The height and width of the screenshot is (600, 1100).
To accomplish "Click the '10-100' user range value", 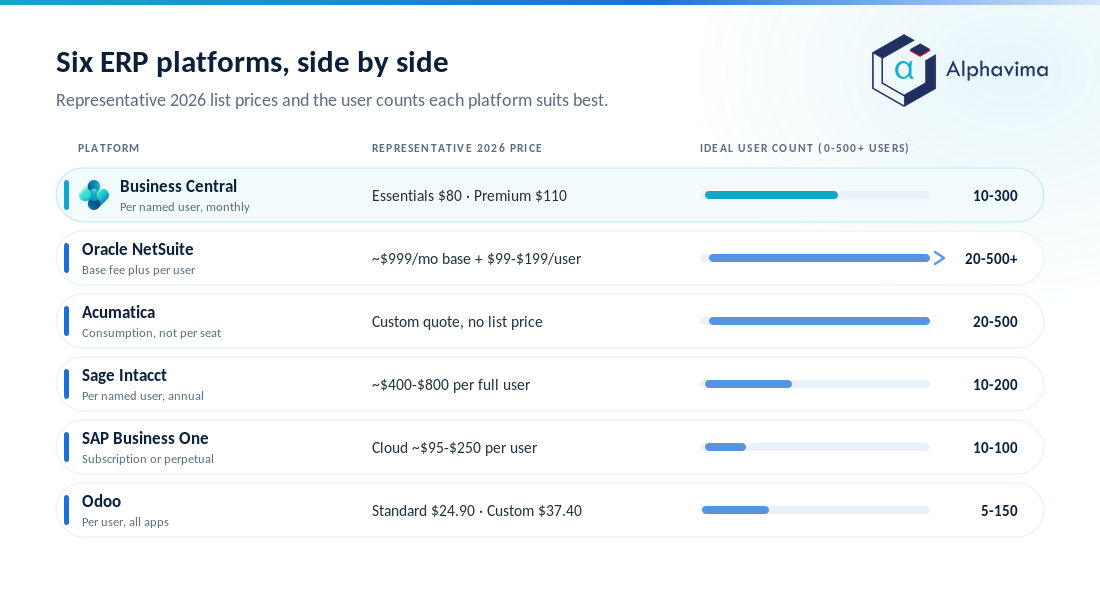I will coord(995,448).
